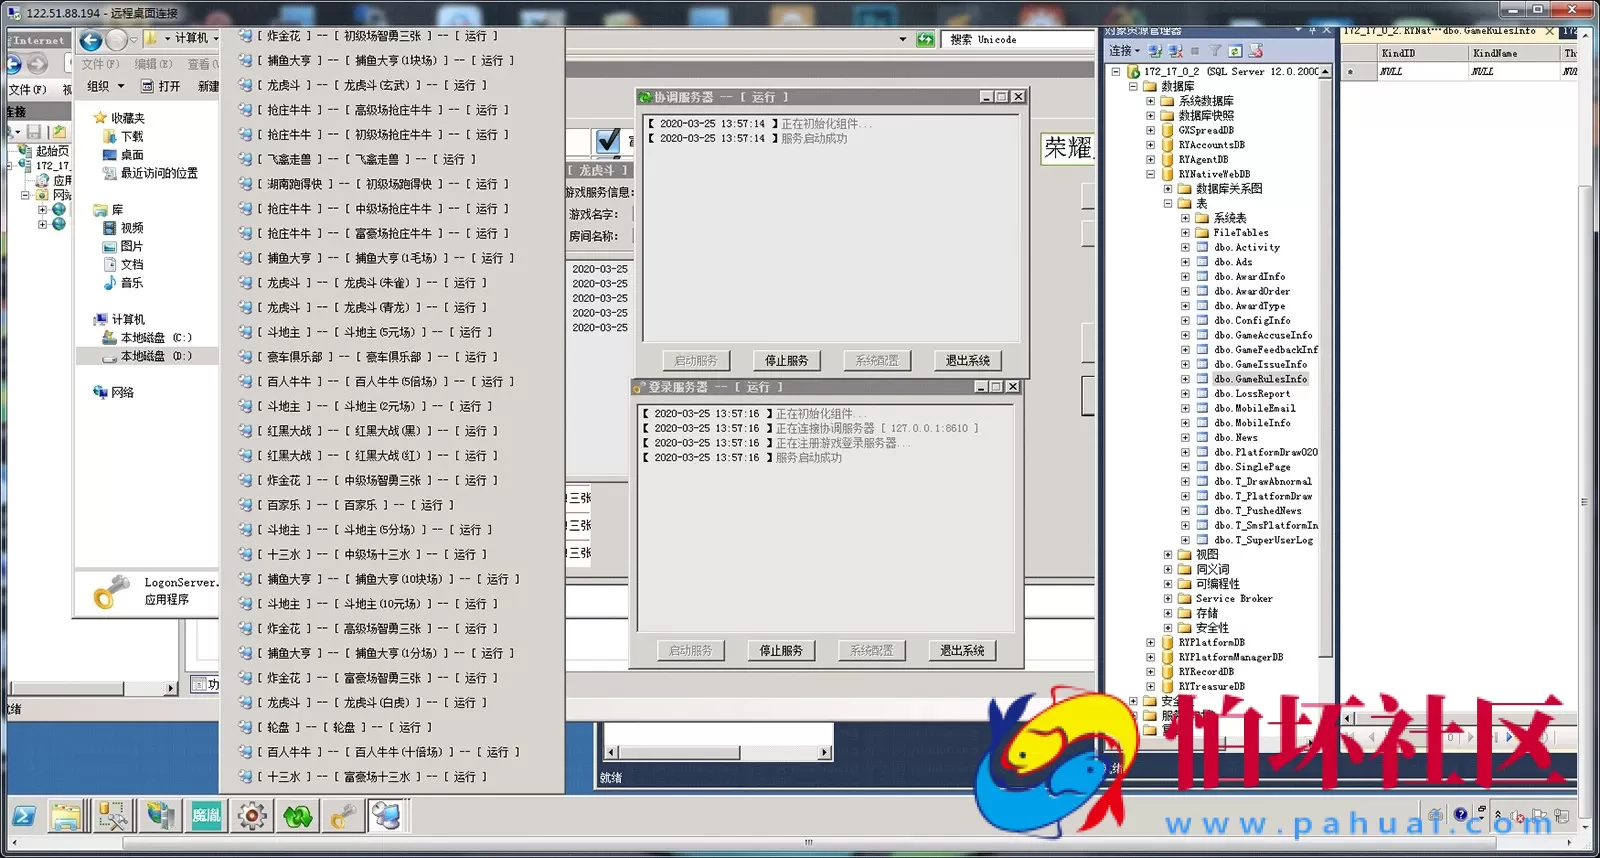Click the PowerShell icon in the taskbar
This screenshot has width=1600, height=858.
[x=24, y=817]
